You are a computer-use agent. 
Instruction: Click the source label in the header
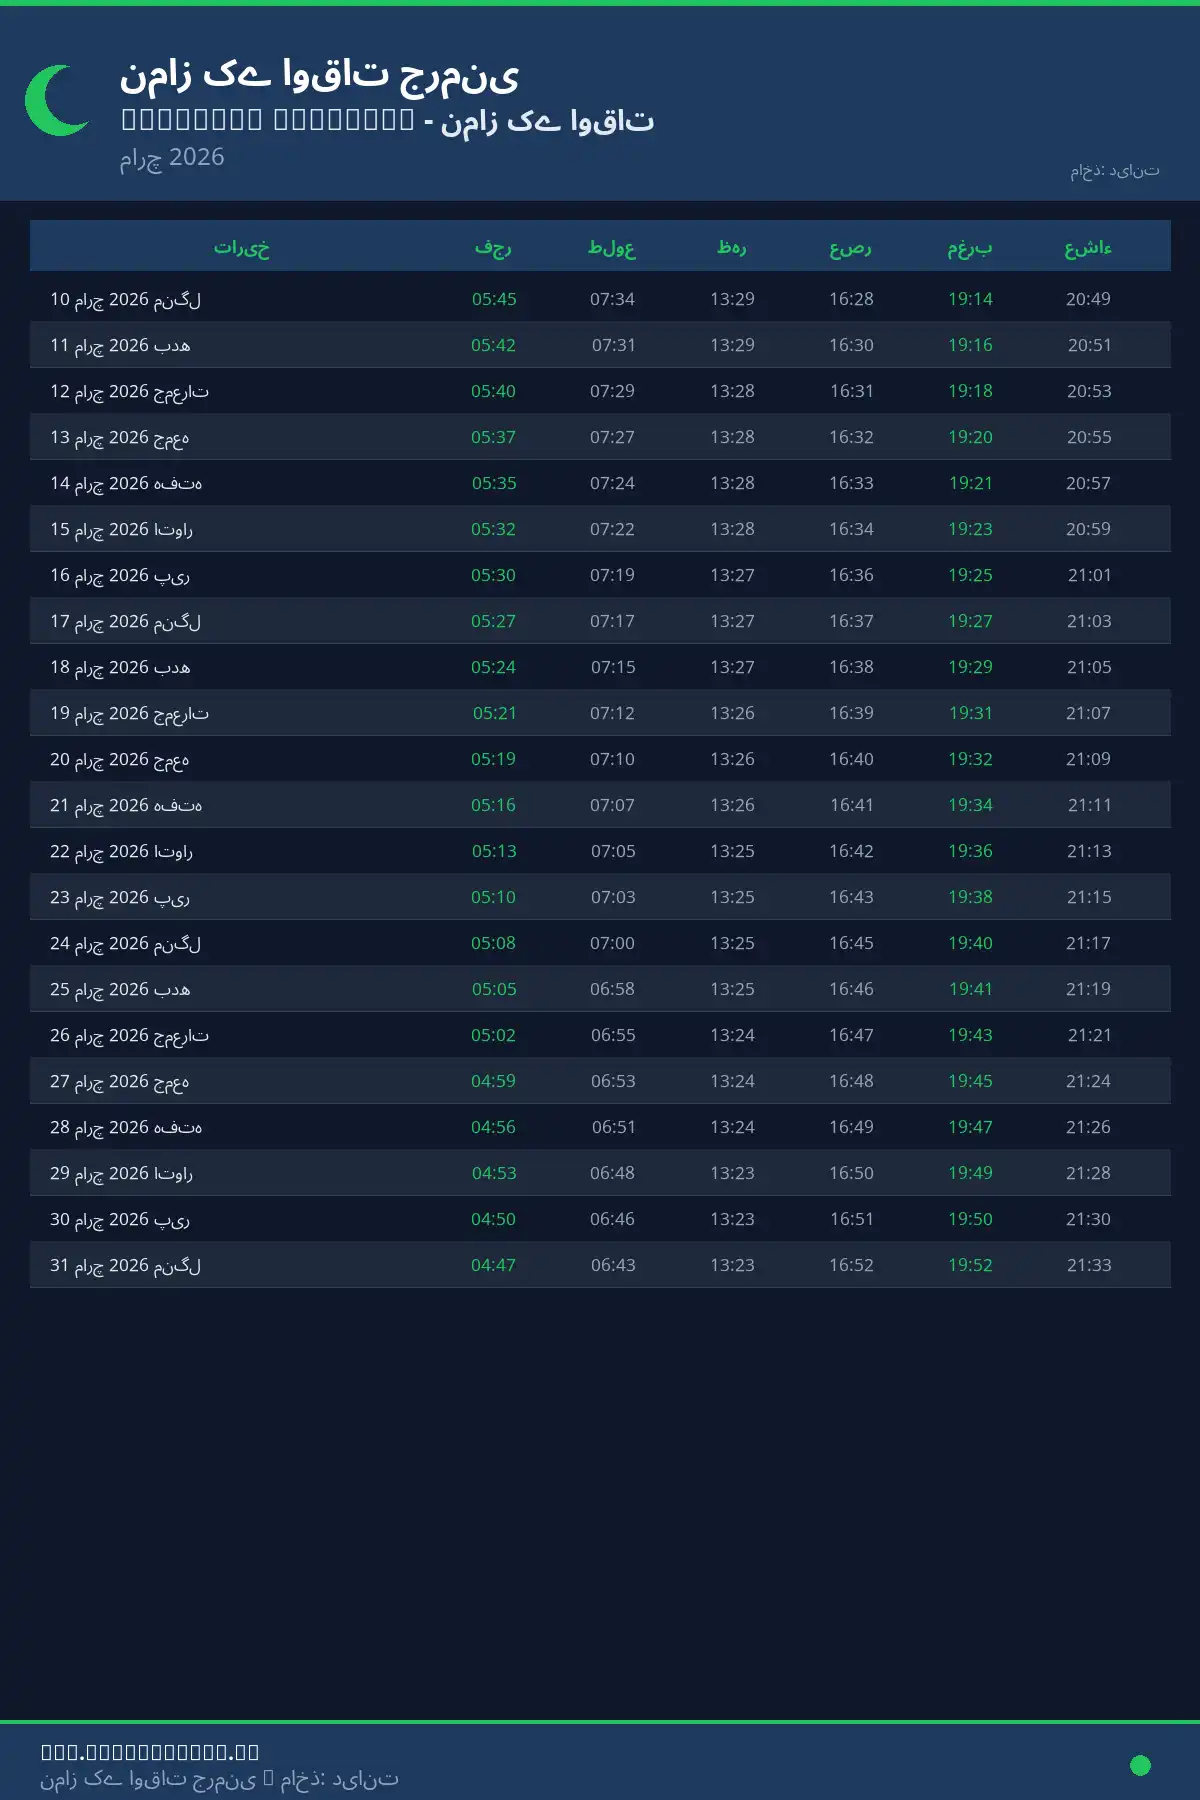pyautogui.click(x=1114, y=171)
